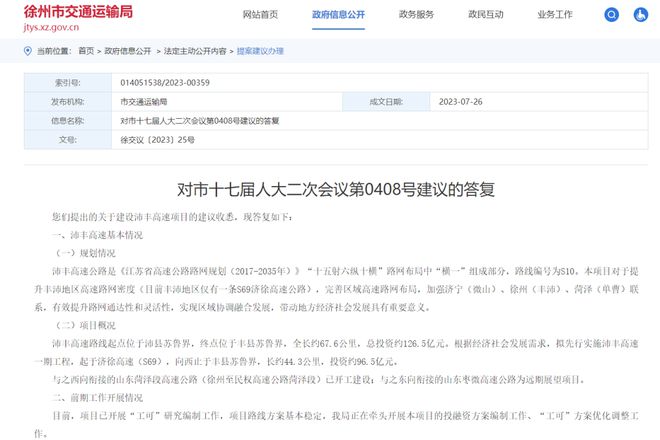
Task: Click the paragraph line starting 目前，项目已开展
Action: (345, 416)
